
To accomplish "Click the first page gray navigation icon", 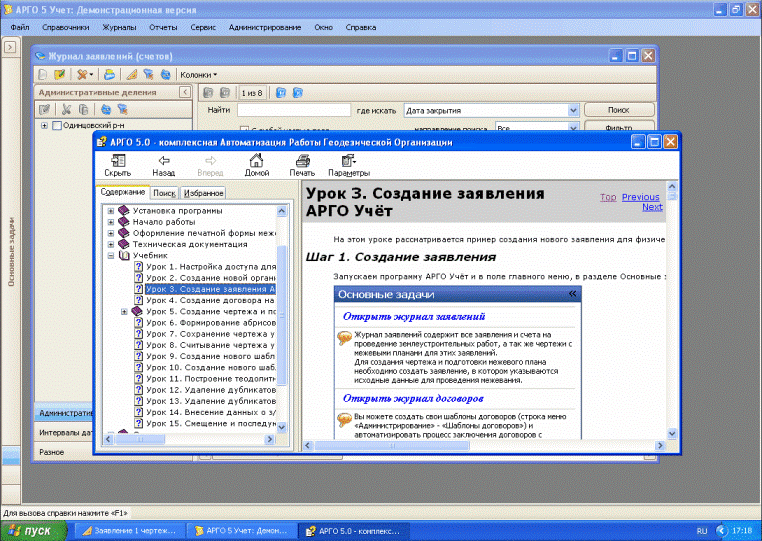I will [208, 92].
